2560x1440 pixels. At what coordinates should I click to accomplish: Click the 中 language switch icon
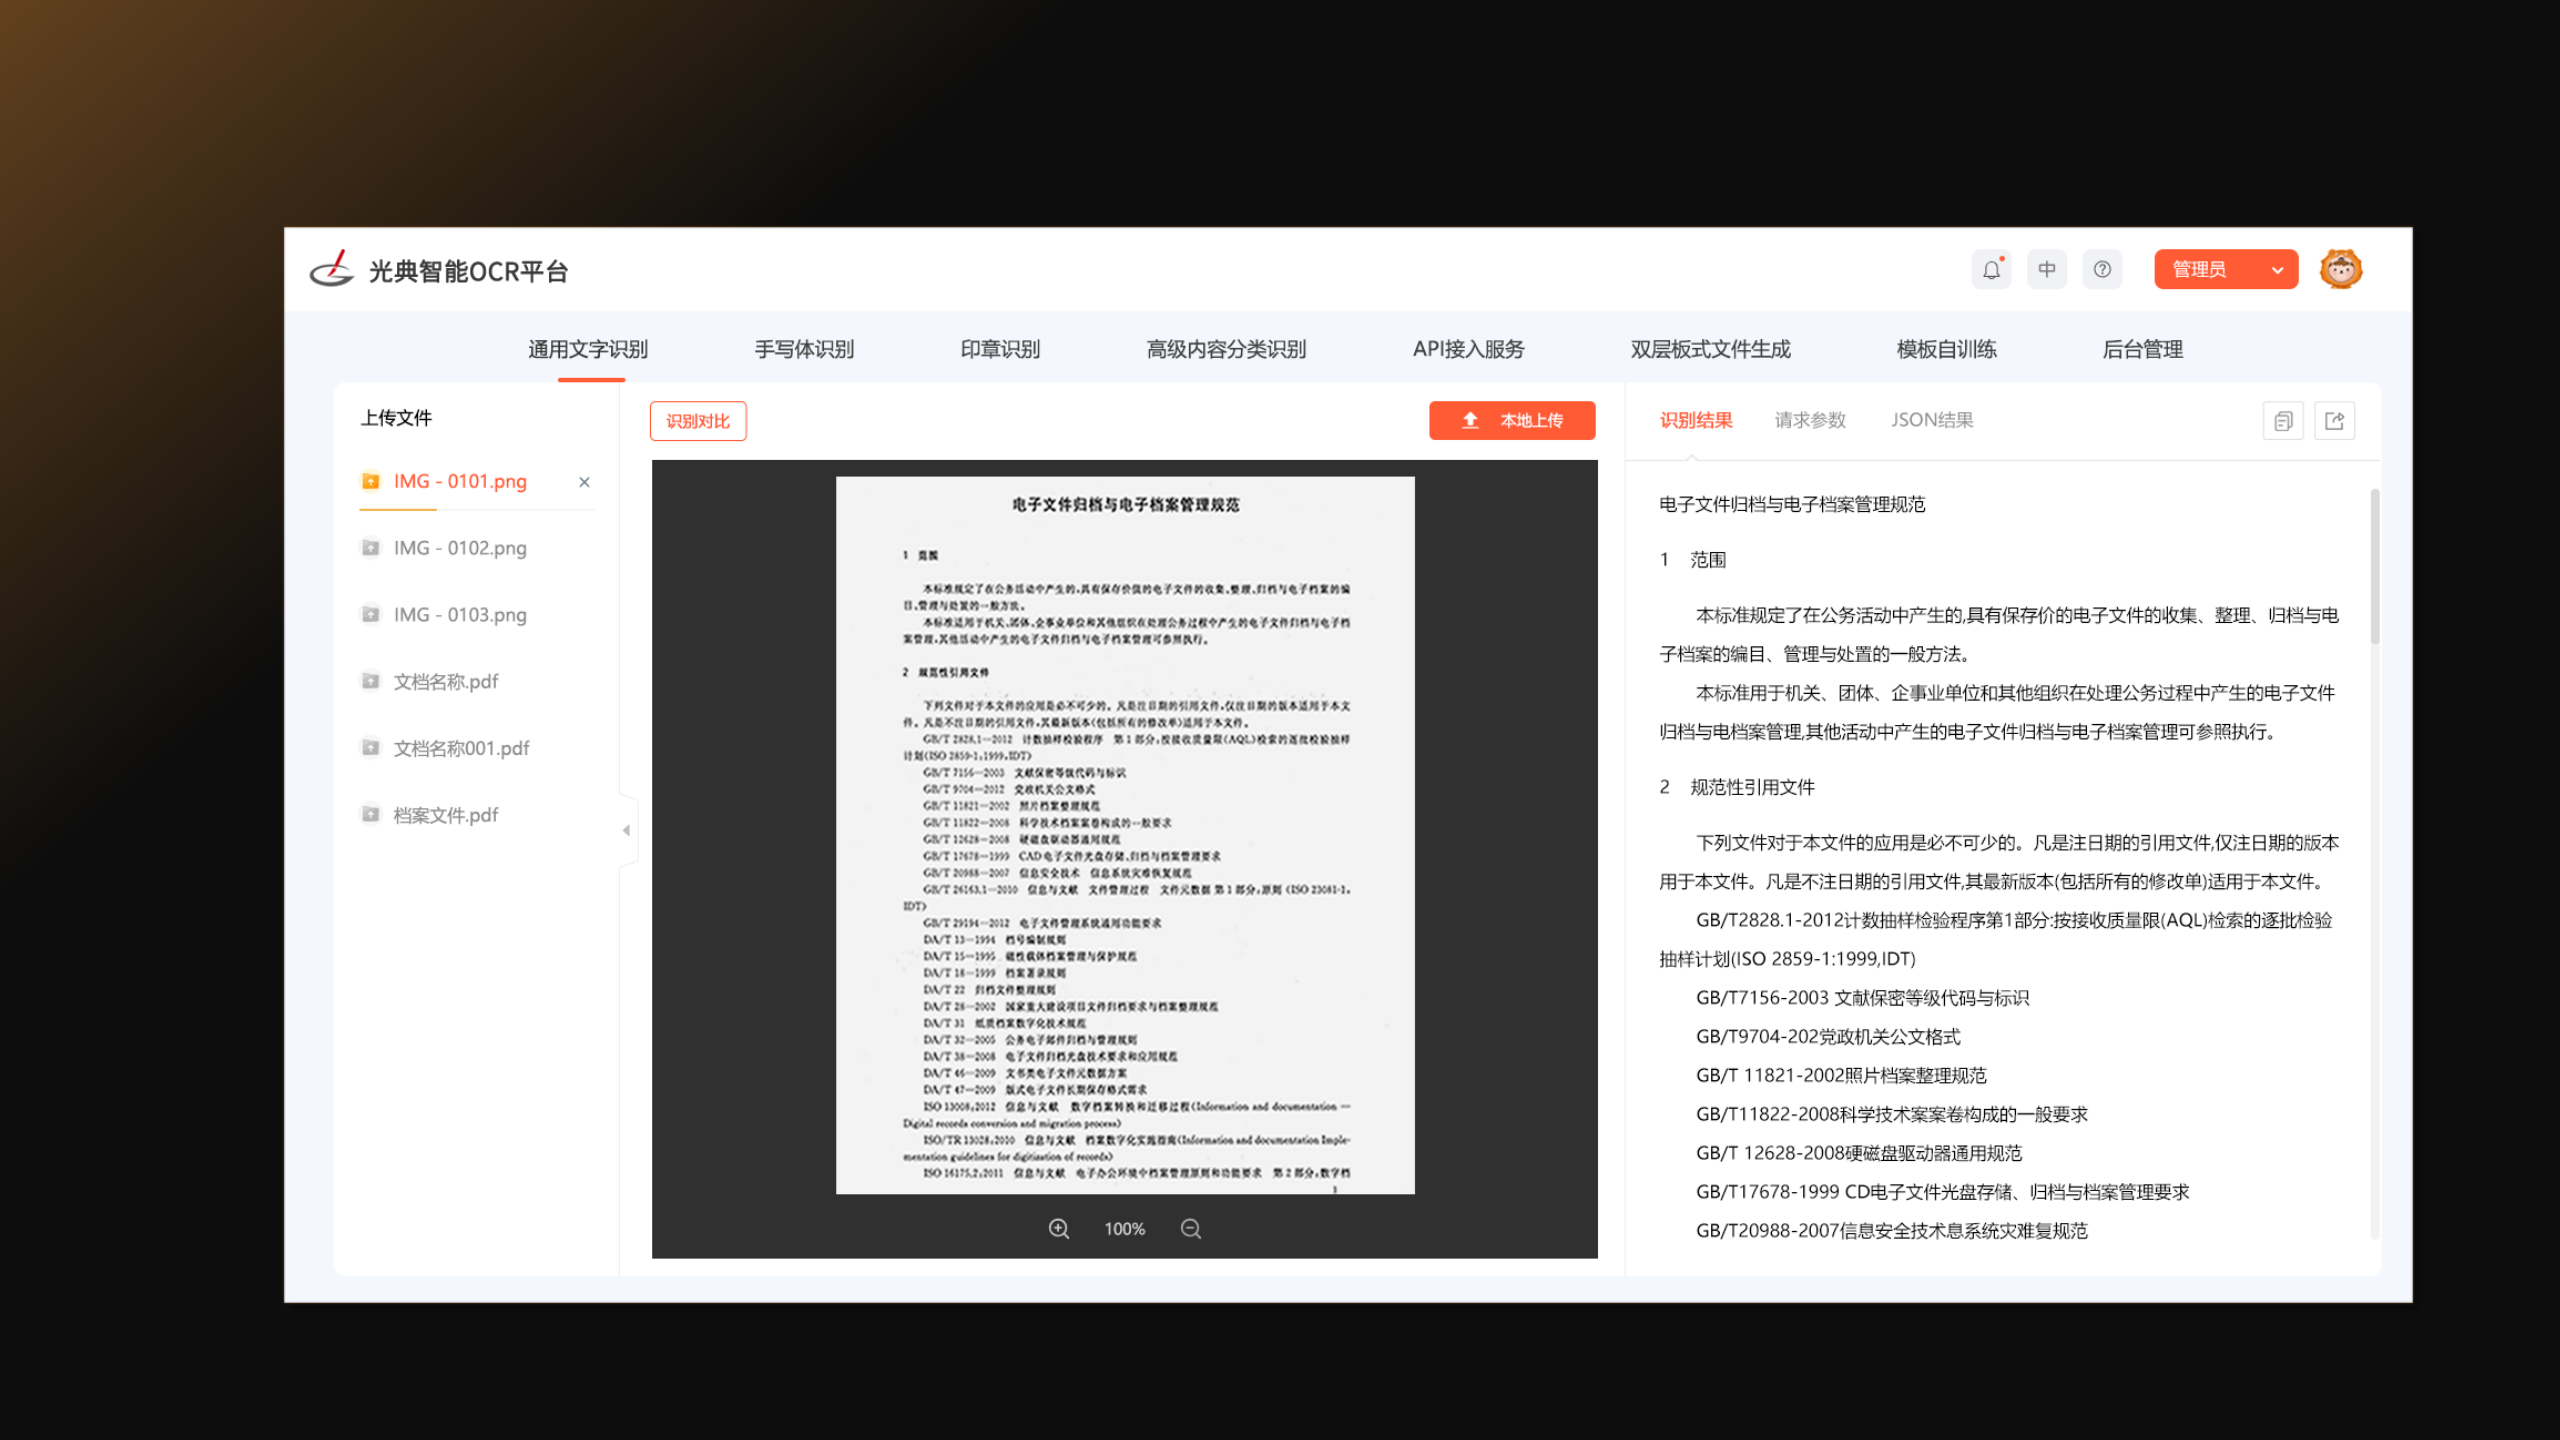(2046, 269)
